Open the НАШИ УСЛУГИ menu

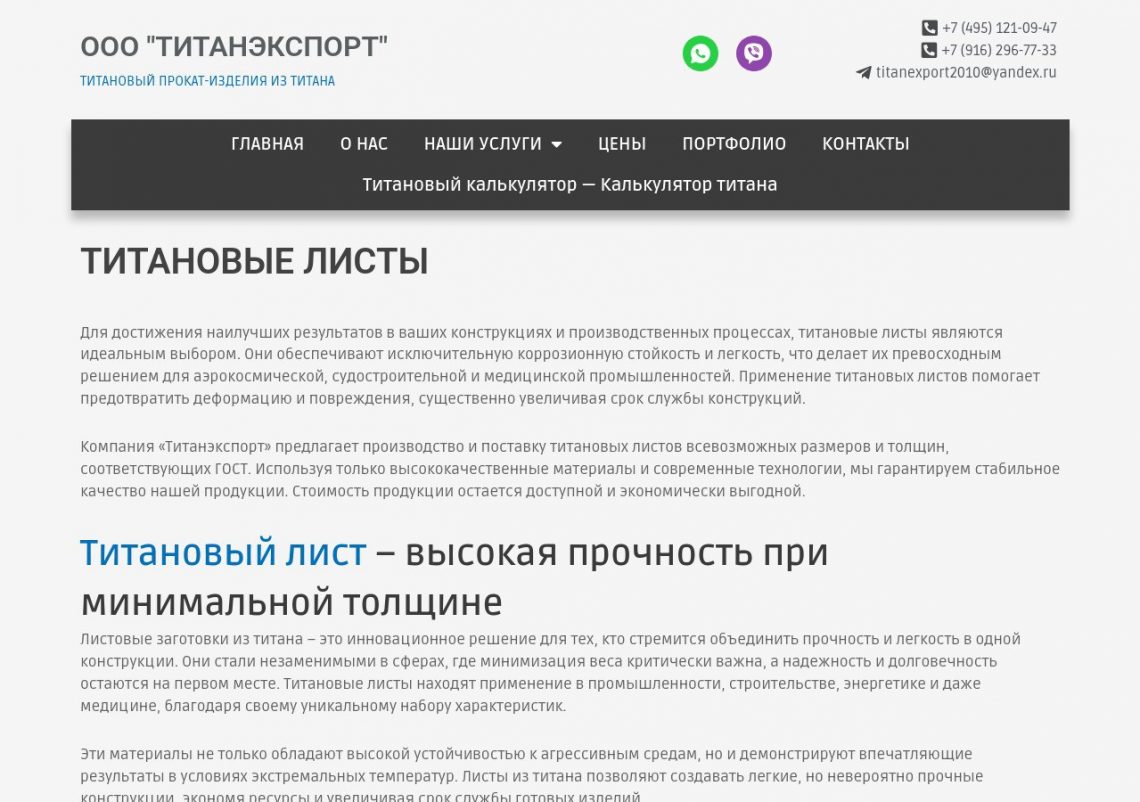click(x=483, y=144)
